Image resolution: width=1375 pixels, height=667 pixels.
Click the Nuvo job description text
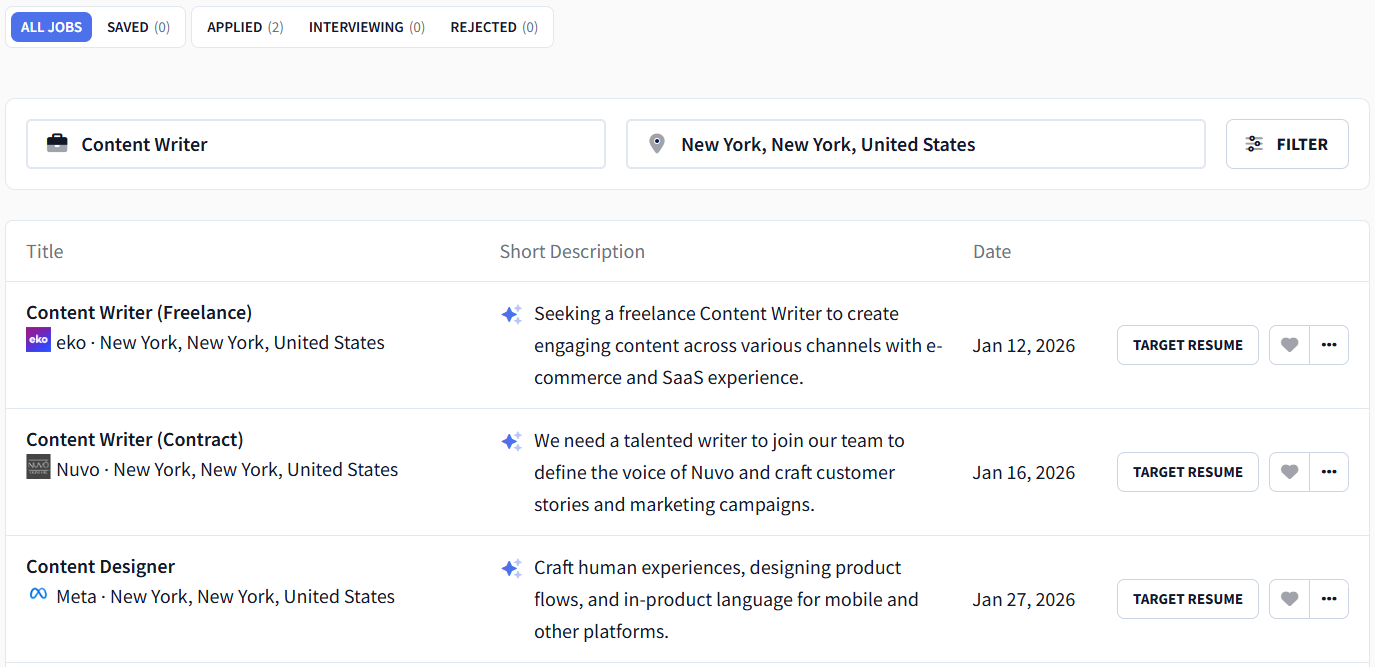(x=719, y=472)
